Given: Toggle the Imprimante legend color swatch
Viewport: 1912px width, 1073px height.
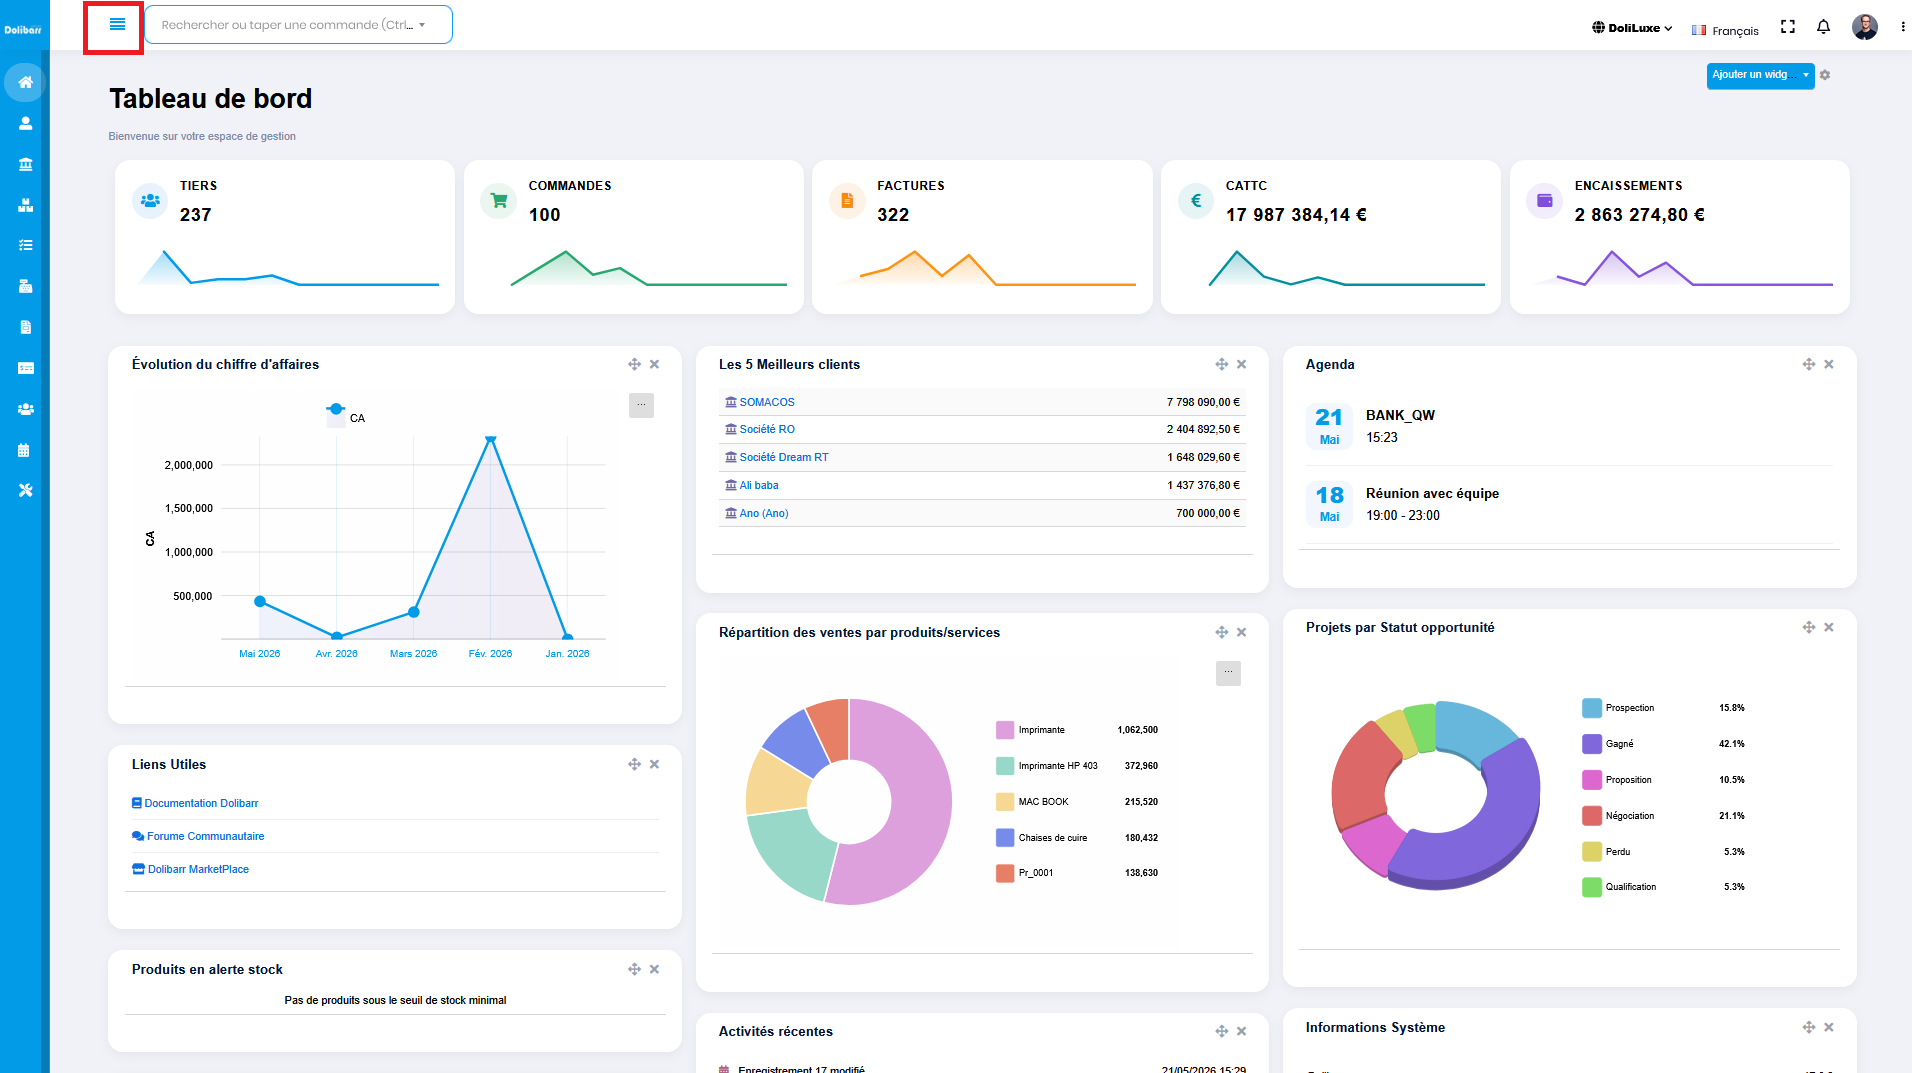Looking at the screenshot, I should pos(1005,730).
